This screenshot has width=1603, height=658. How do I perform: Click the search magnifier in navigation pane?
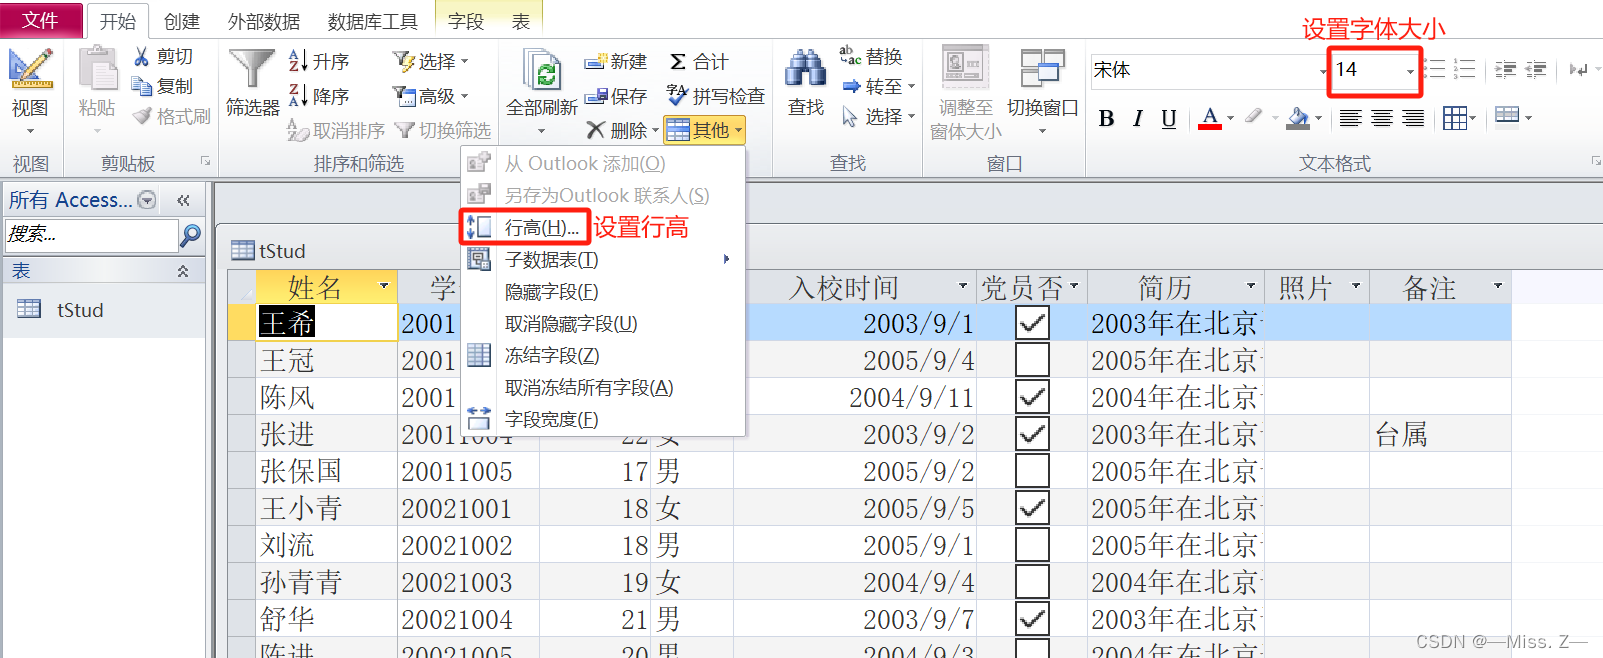point(190,235)
